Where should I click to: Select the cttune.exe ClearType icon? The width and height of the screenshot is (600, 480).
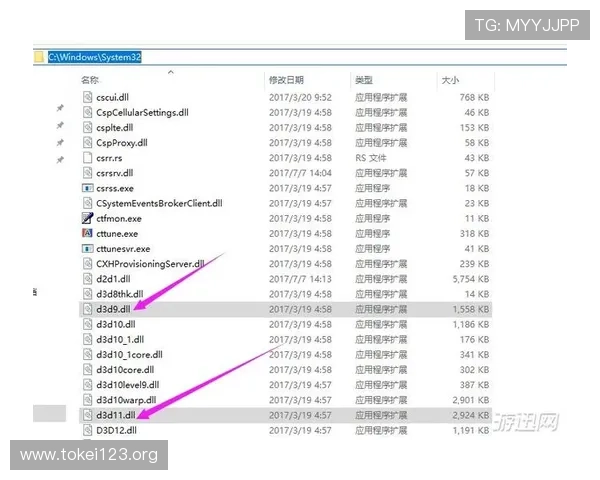[x=88, y=233]
